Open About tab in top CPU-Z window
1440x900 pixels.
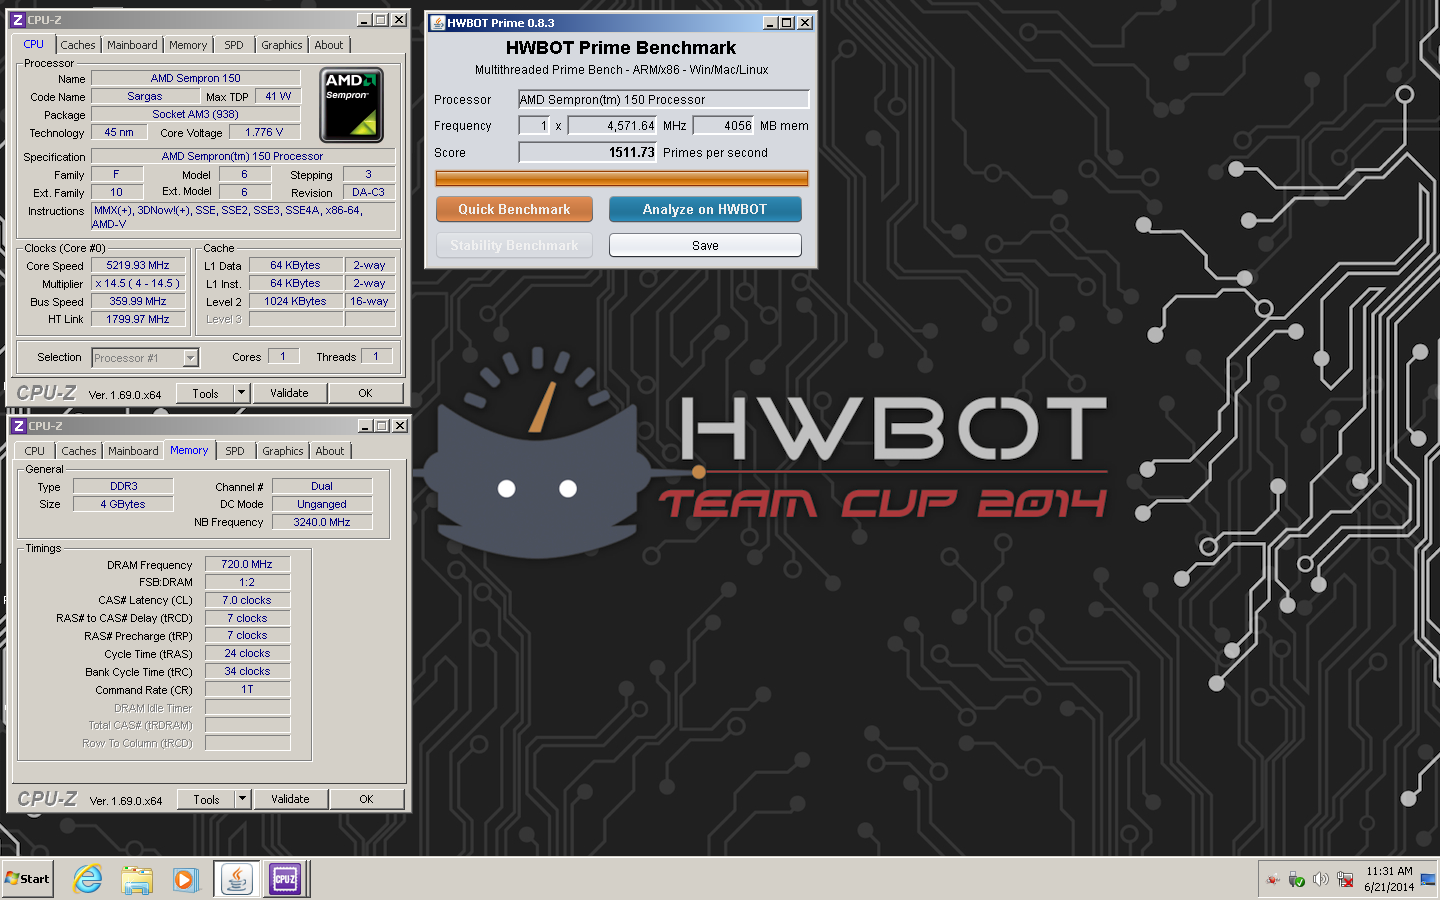click(329, 45)
